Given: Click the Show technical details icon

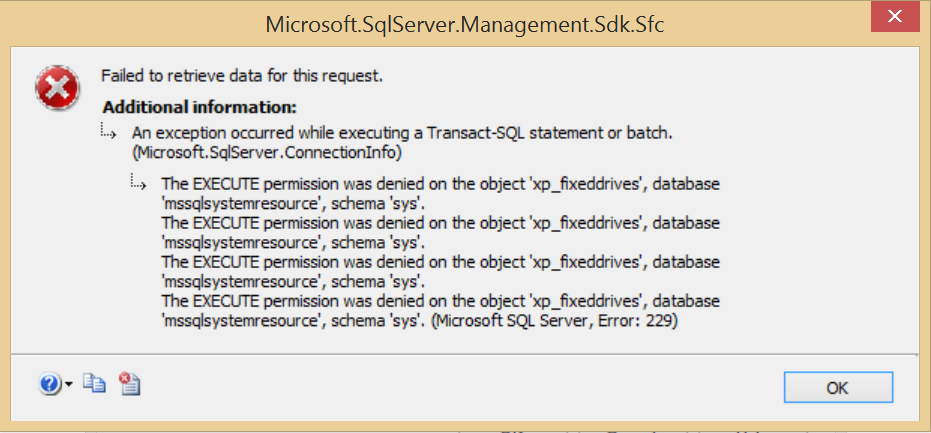Looking at the screenshot, I should 128,384.
